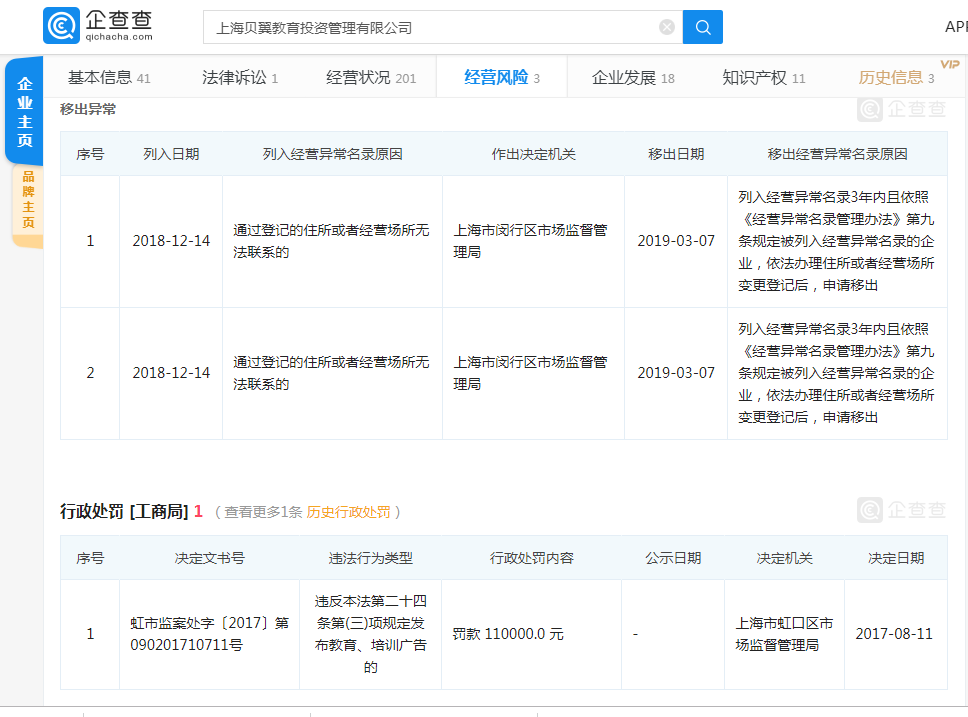Click the 移出日期 column header
This screenshot has height=717, width=968.
point(676,154)
